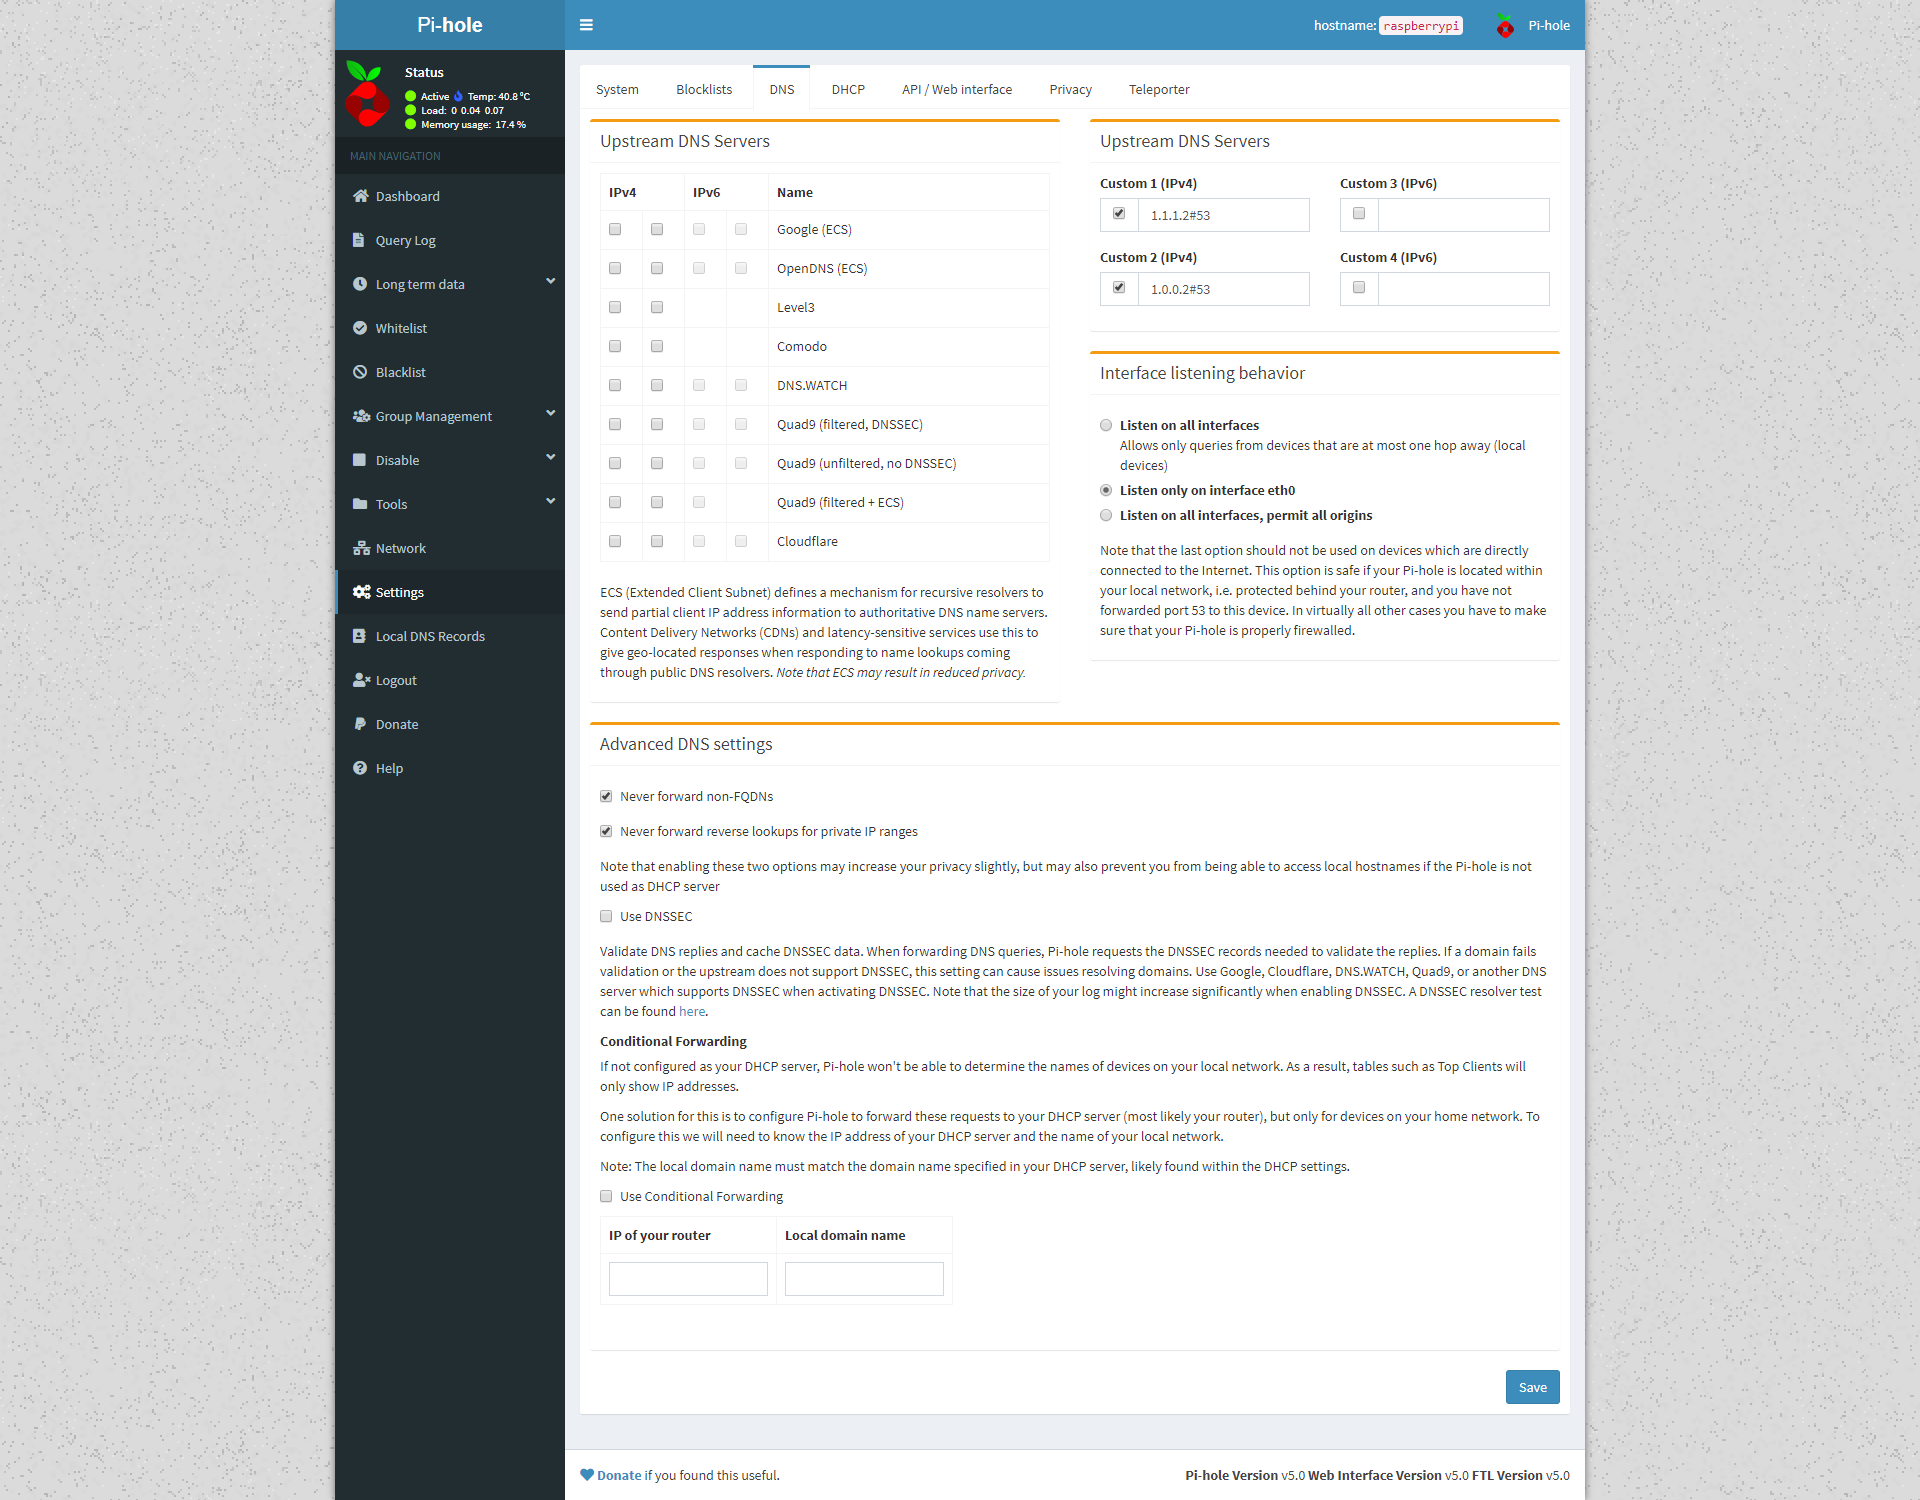Toggle Never forward reverse lookups checkbox
The image size is (1920, 1500).
pos(606,831)
